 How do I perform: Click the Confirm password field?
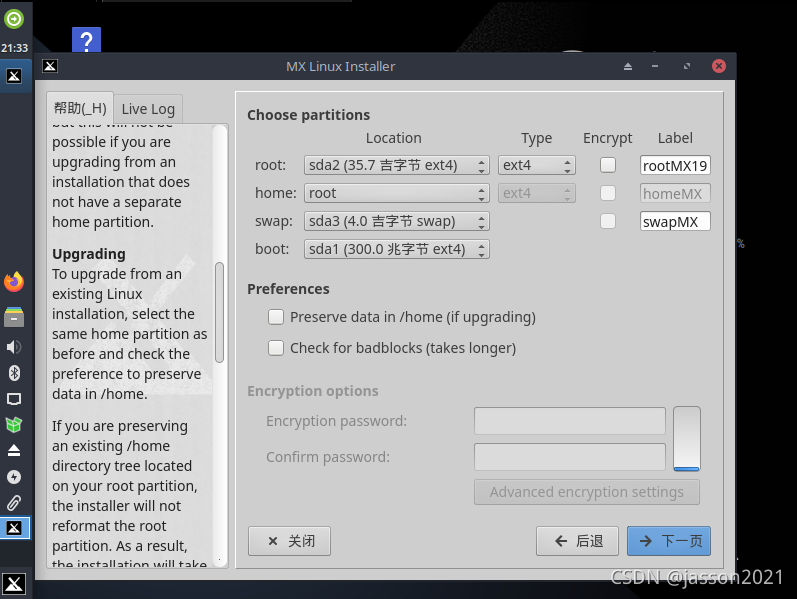pyautogui.click(x=570, y=457)
